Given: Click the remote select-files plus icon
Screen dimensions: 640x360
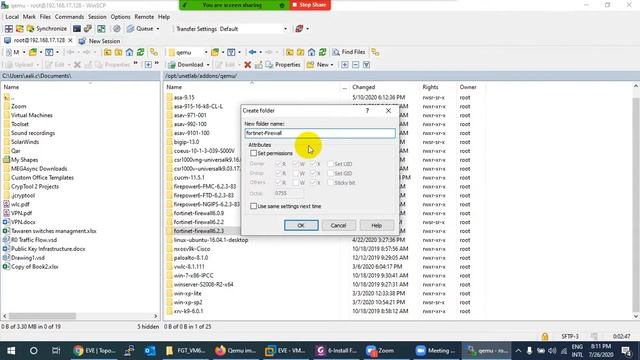Looking at the screenshot, I should click(344, 64).
